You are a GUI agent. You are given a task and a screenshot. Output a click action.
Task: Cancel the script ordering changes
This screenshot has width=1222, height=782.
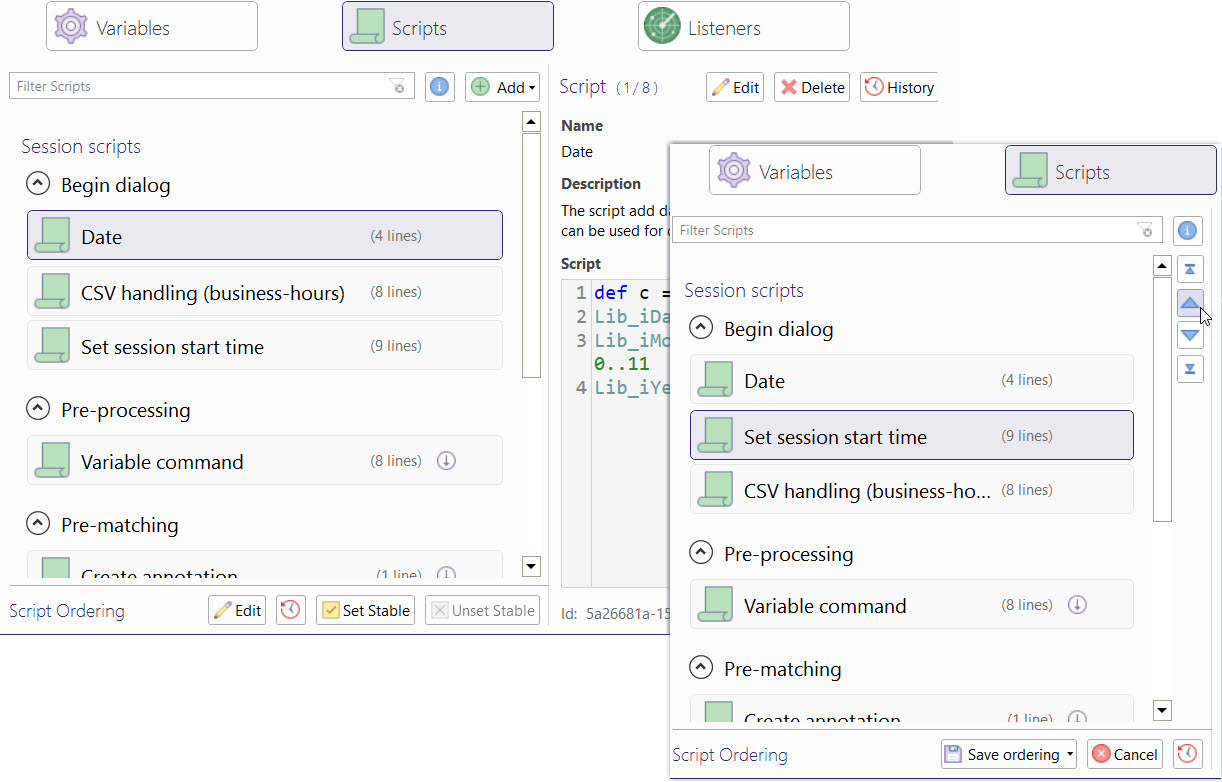pyautogui.click(x=1124, y=754)
